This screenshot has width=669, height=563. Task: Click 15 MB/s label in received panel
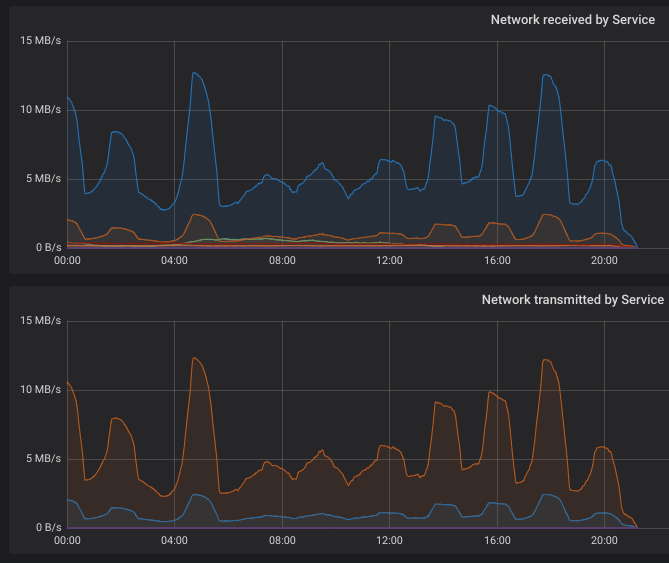(x=41, y=41)
